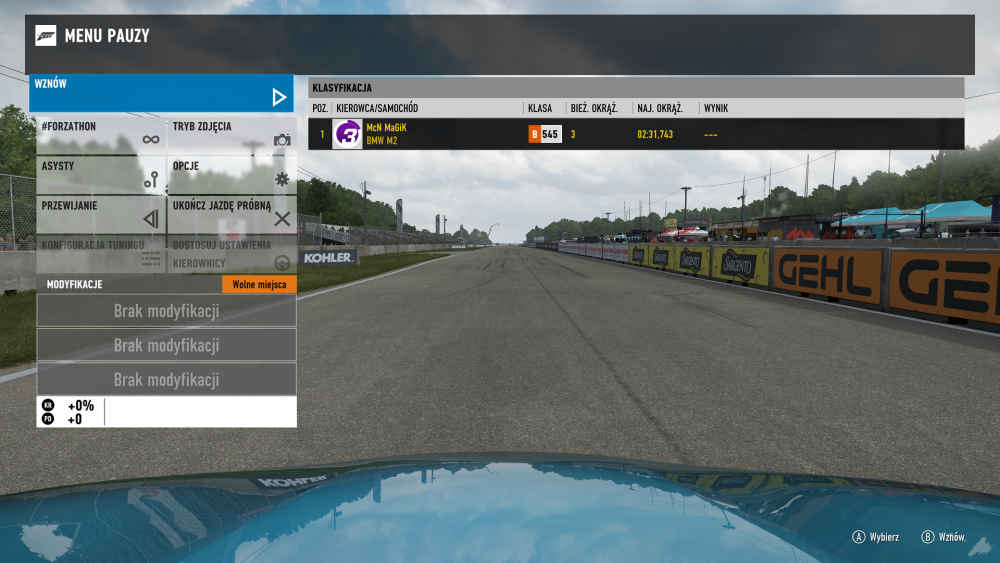Select the Wznów resume tile

click(x=161, y=93)
